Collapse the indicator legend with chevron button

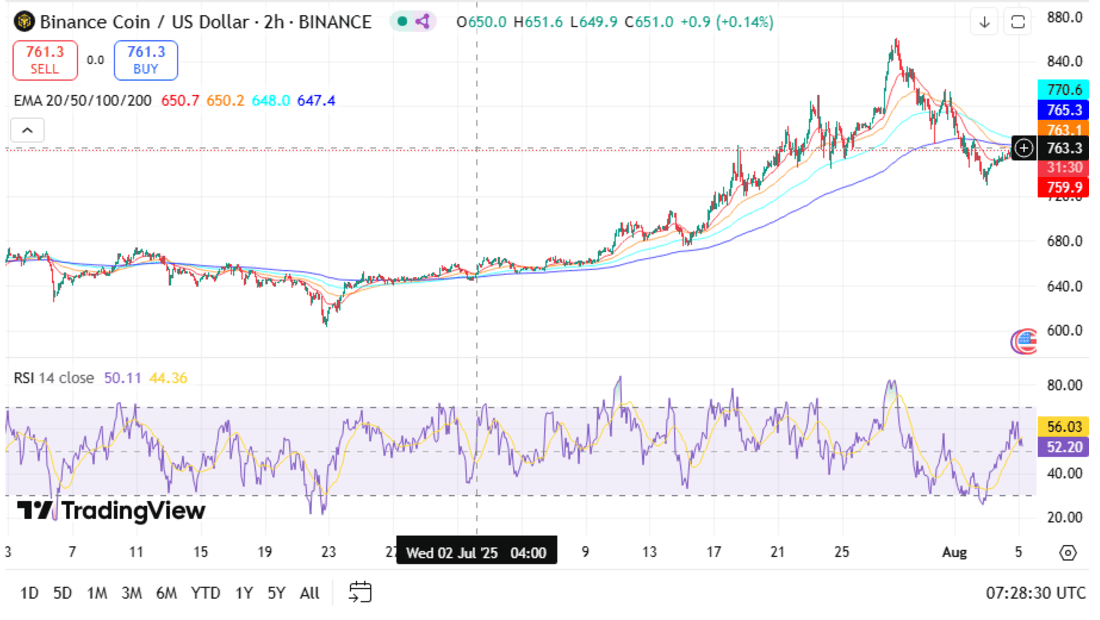[x=27, y=130]
